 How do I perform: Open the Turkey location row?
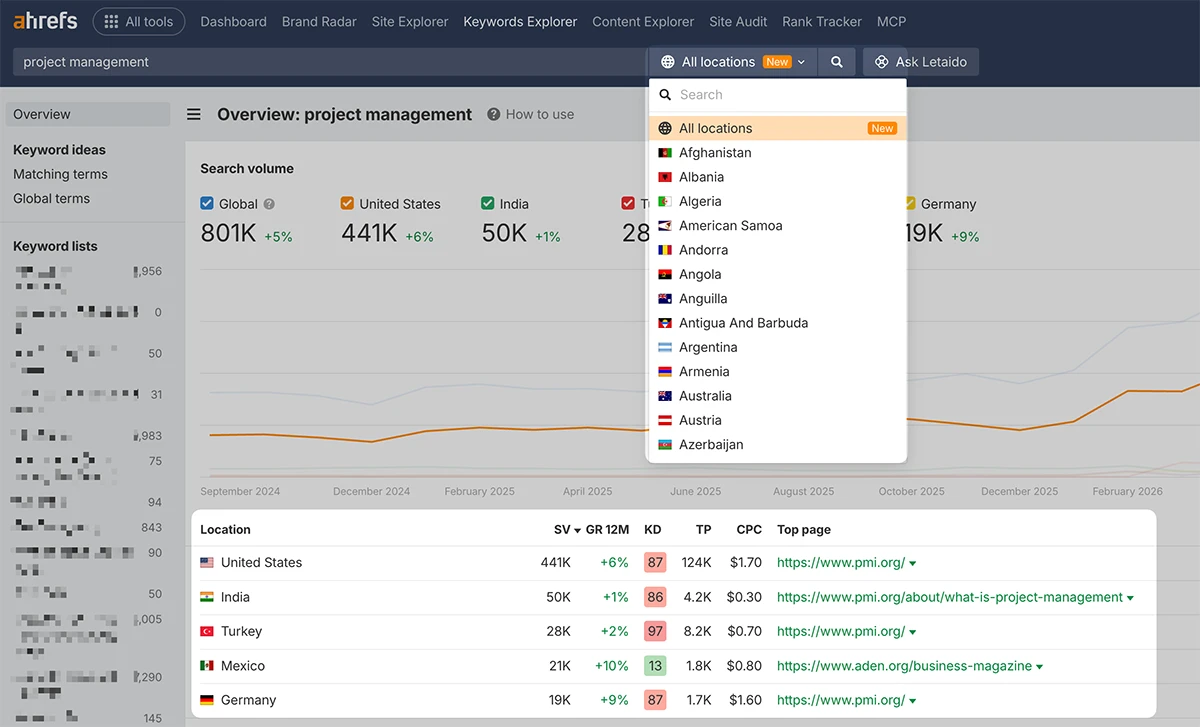[673, 632]
